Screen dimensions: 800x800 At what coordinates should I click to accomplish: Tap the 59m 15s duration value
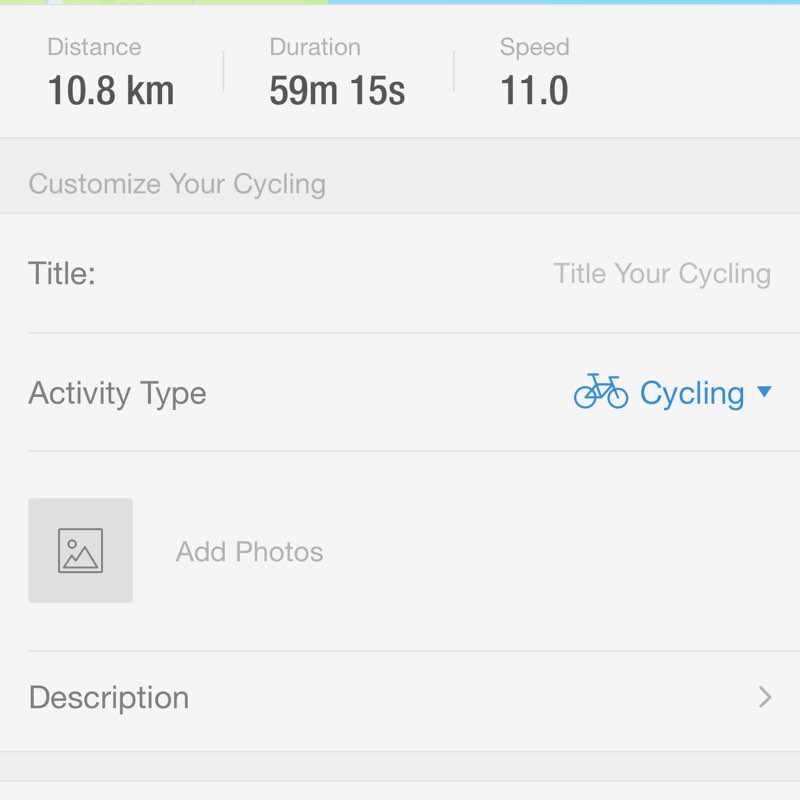337,91
